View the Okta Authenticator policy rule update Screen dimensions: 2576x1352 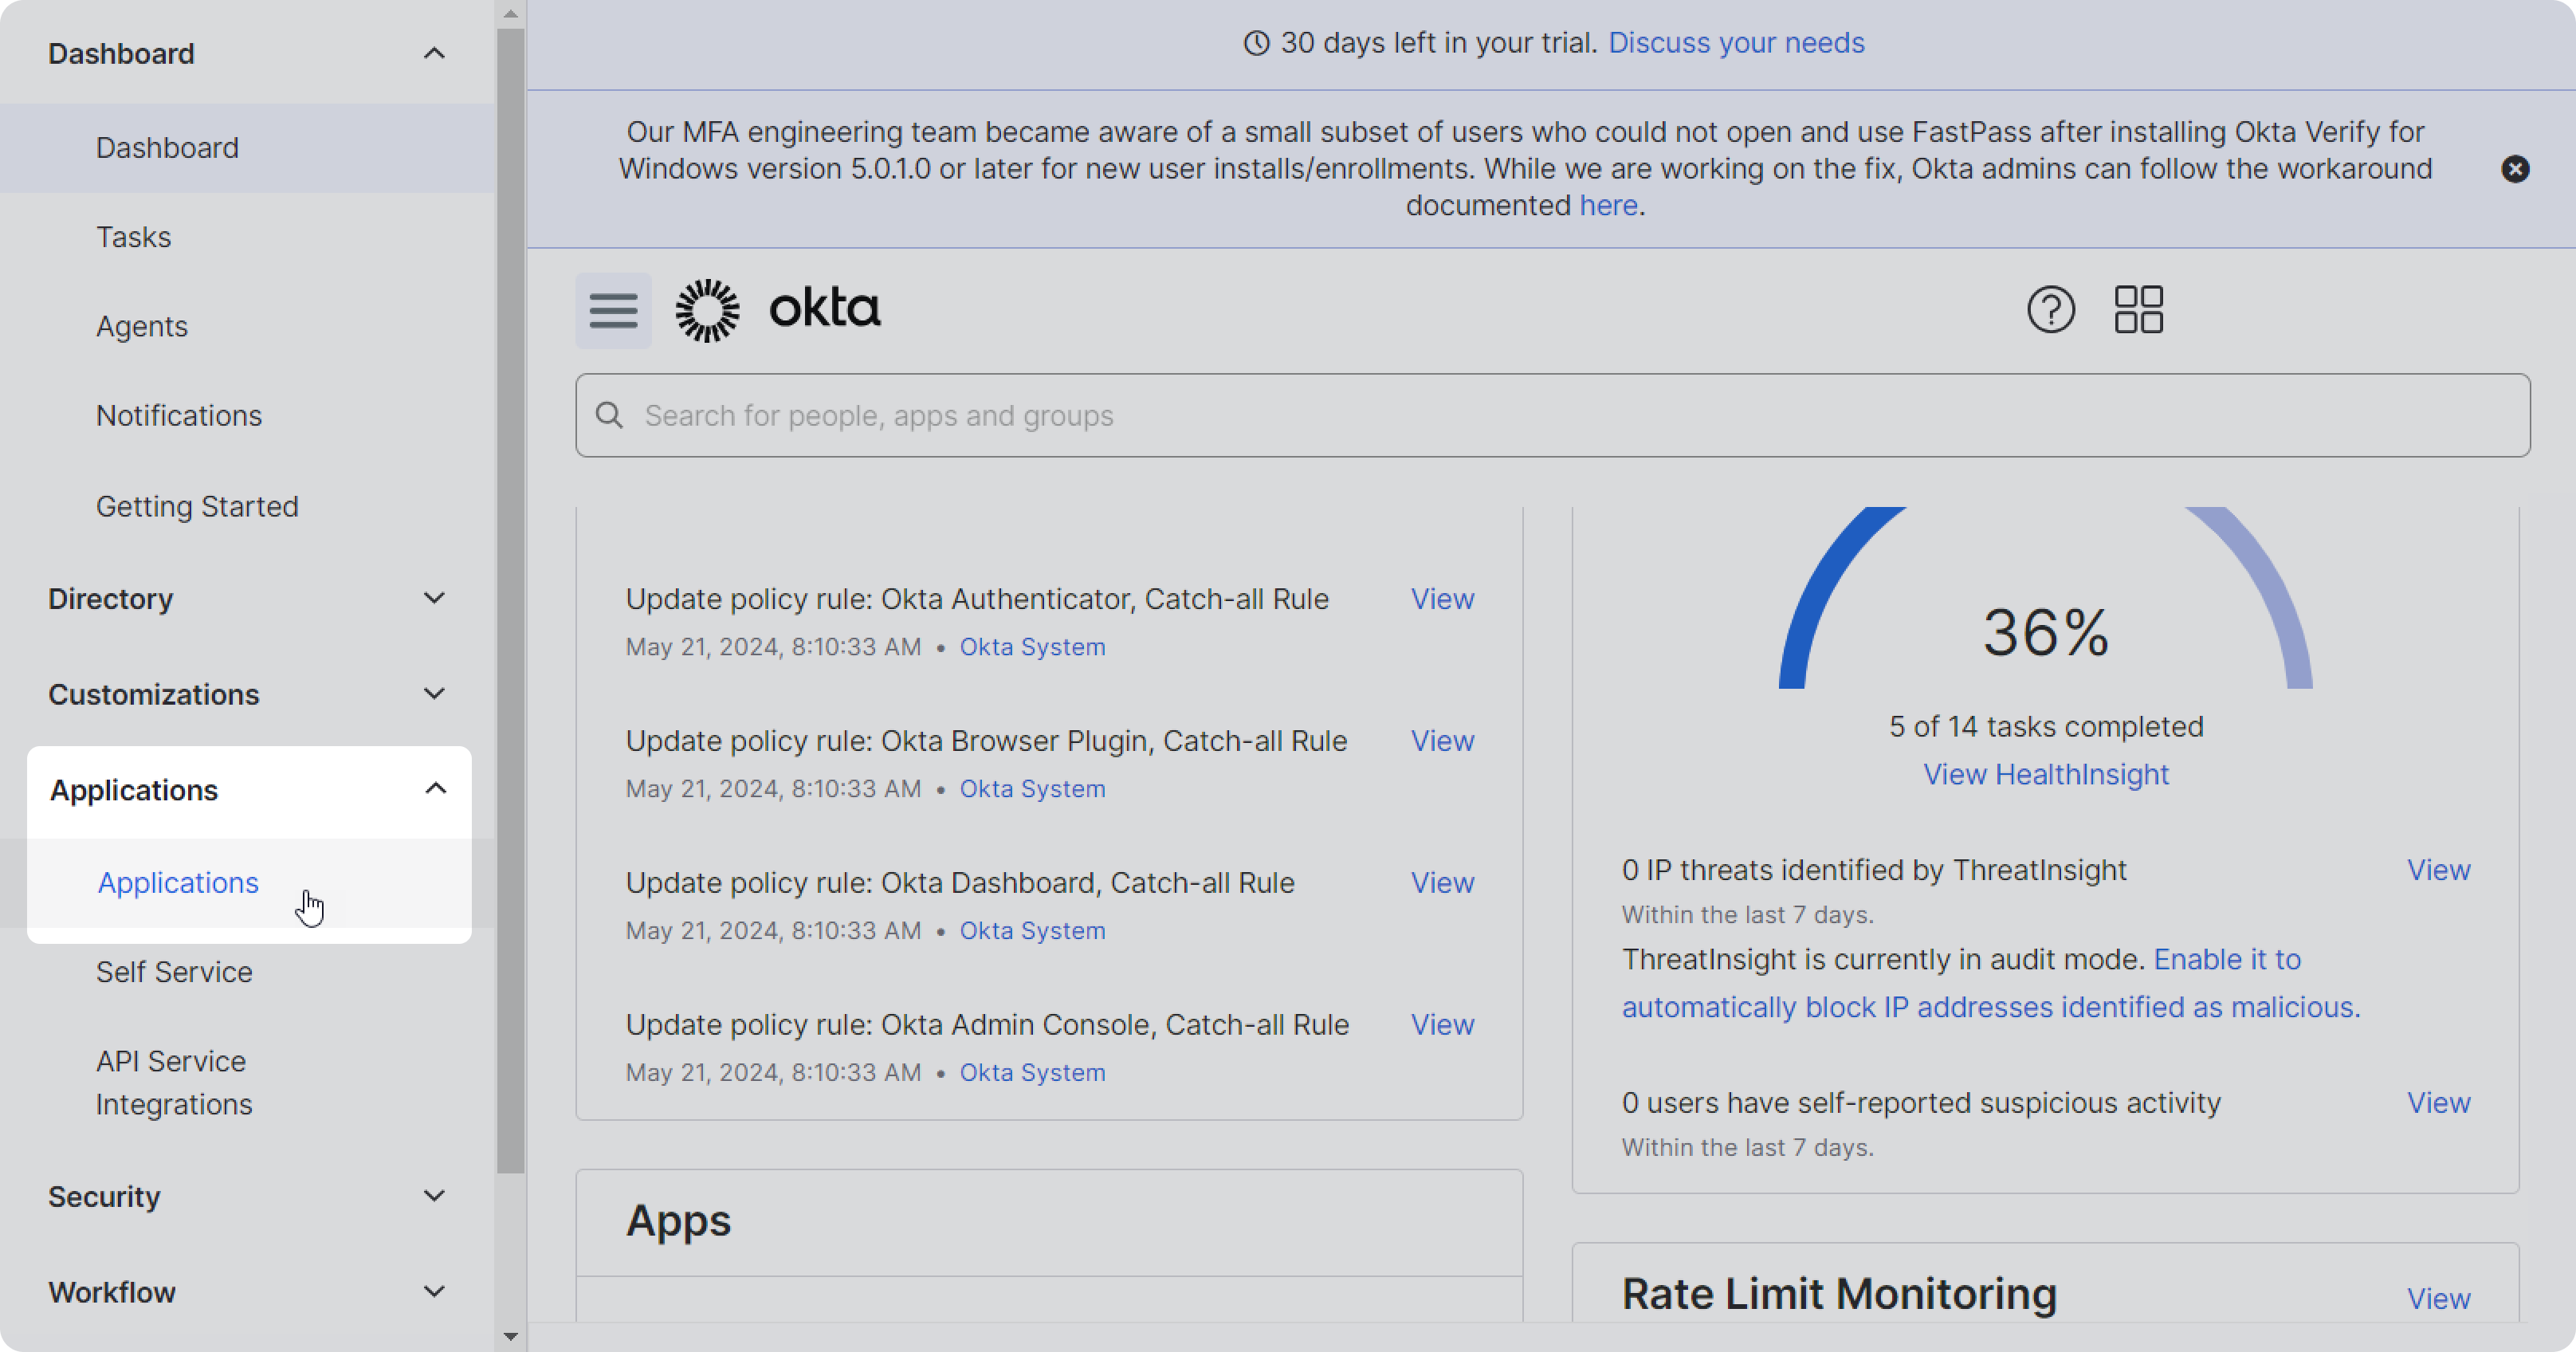click(1442, 599)
